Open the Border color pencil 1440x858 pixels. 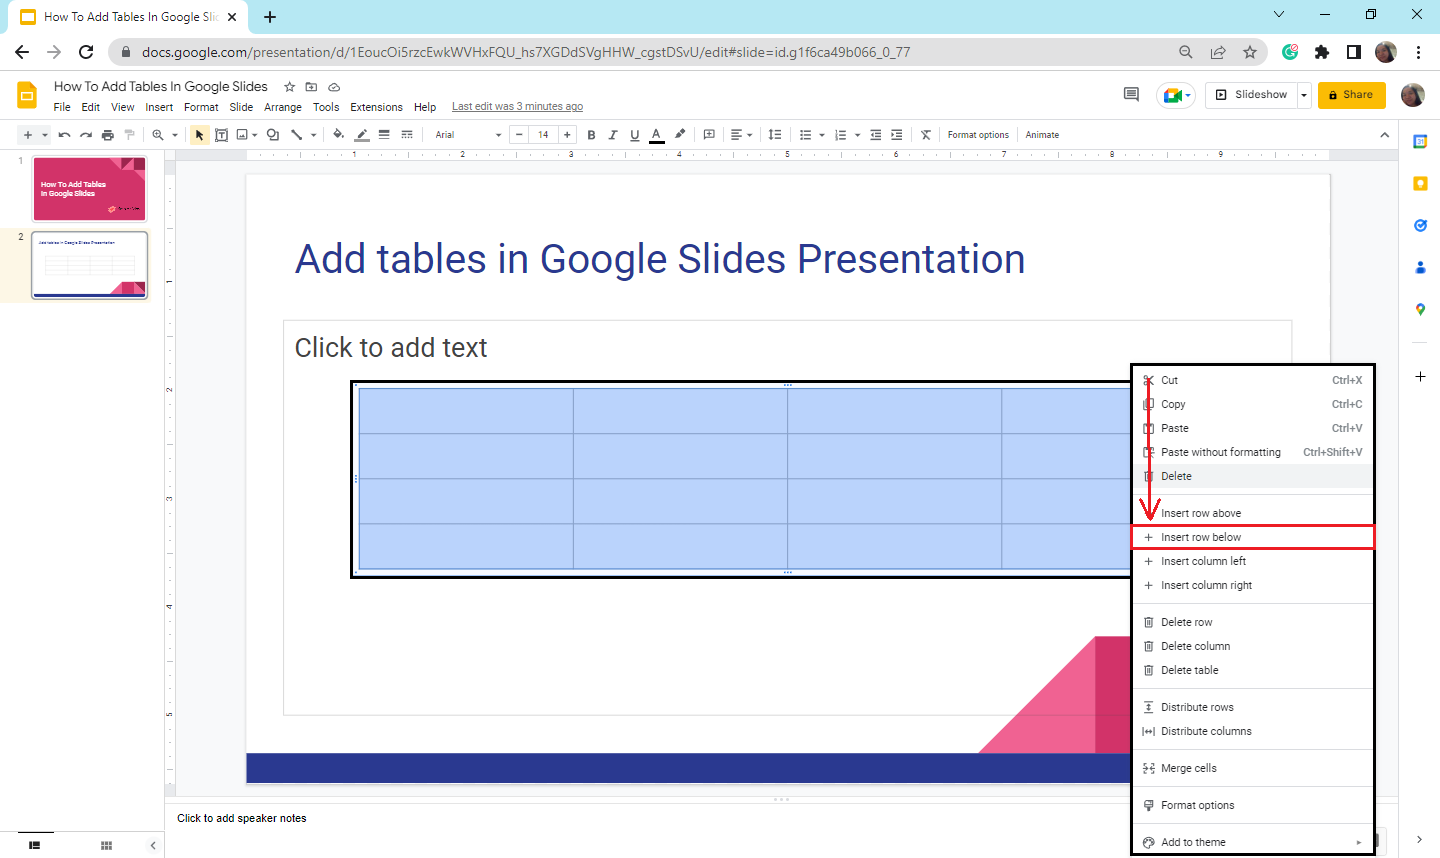coord(362,135)
